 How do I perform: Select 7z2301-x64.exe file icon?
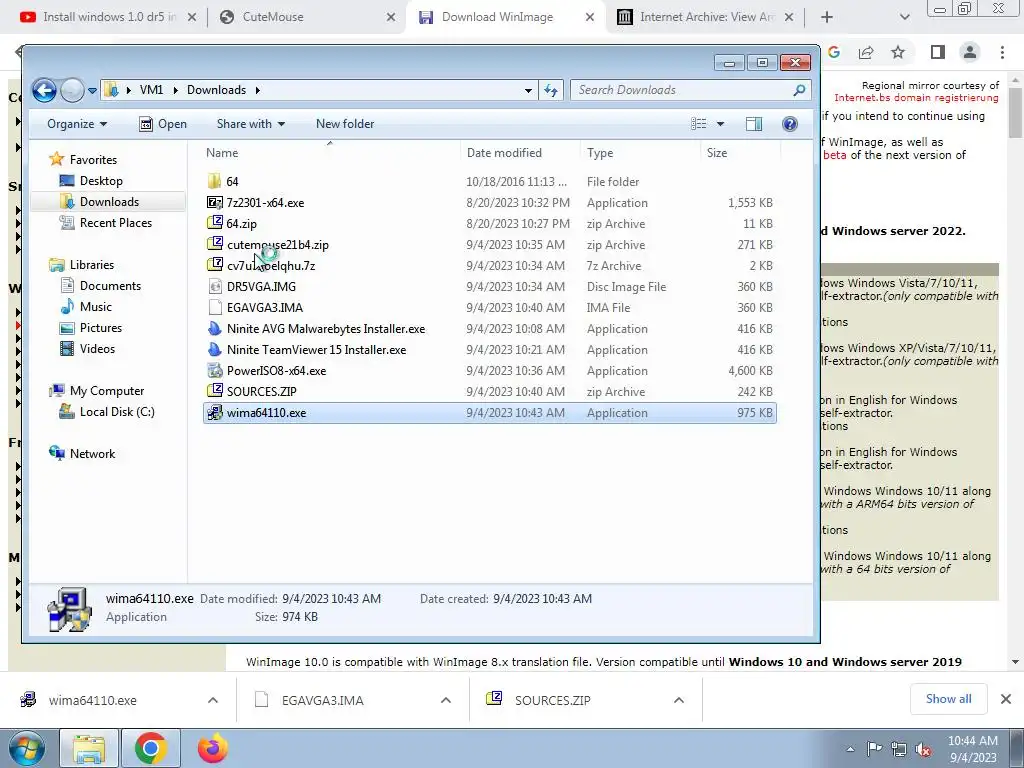(x=214, y=202)
